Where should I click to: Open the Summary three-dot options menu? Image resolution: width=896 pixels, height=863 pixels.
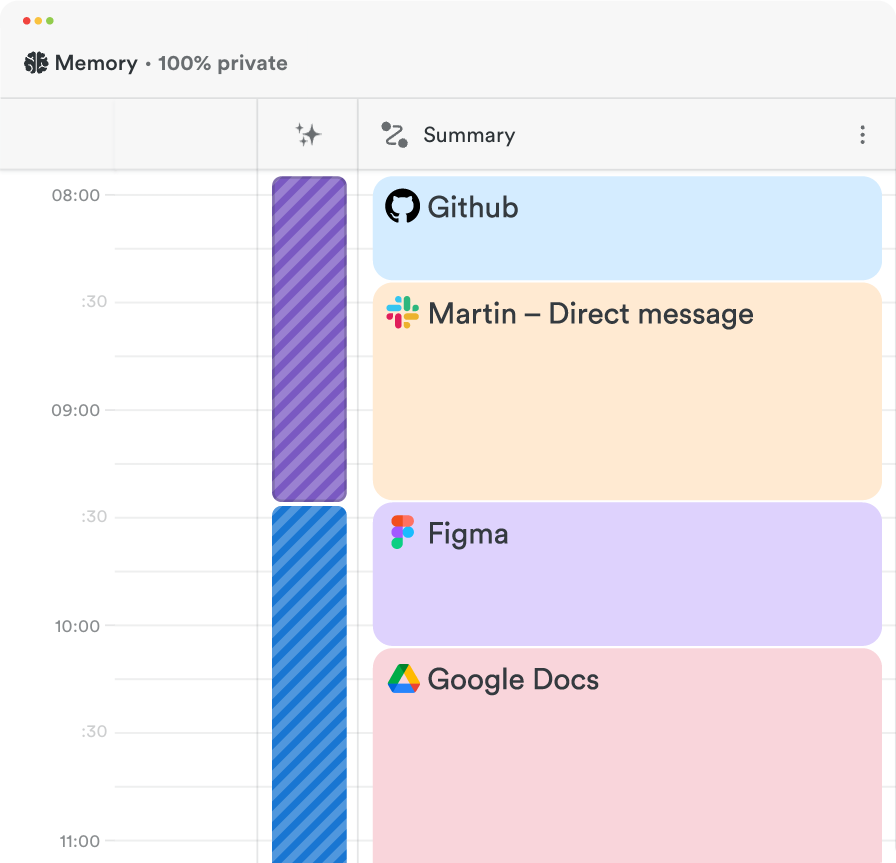(x=862, y=135)
